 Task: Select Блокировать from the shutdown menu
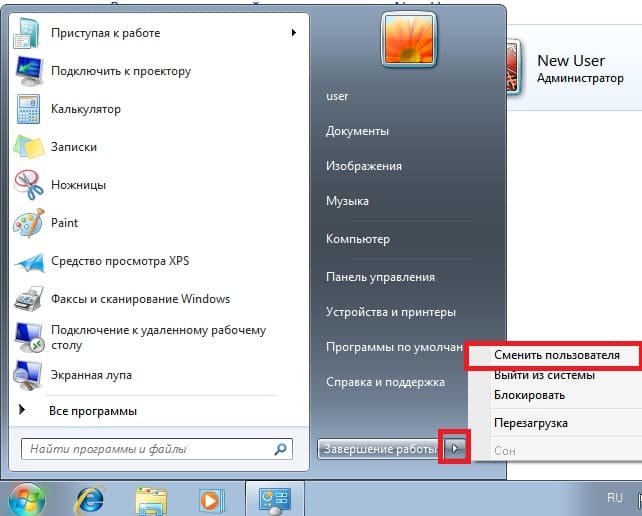530,394
